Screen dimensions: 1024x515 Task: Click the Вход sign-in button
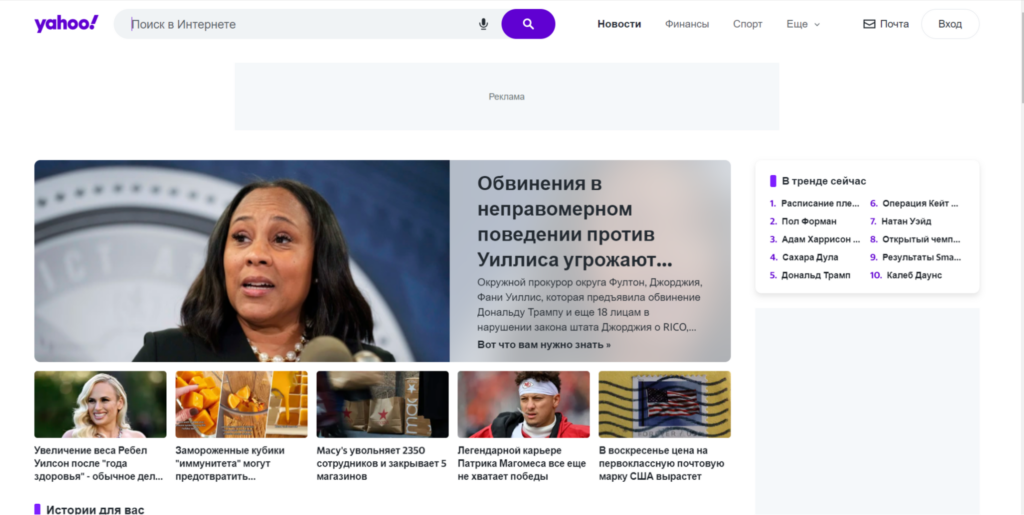950,24
